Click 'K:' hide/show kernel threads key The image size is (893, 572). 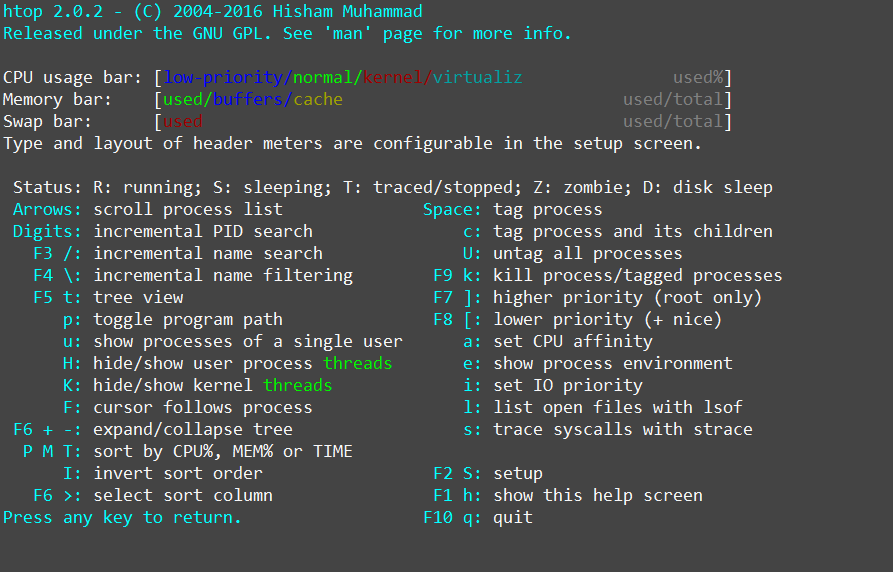click(x=72, y=385)
